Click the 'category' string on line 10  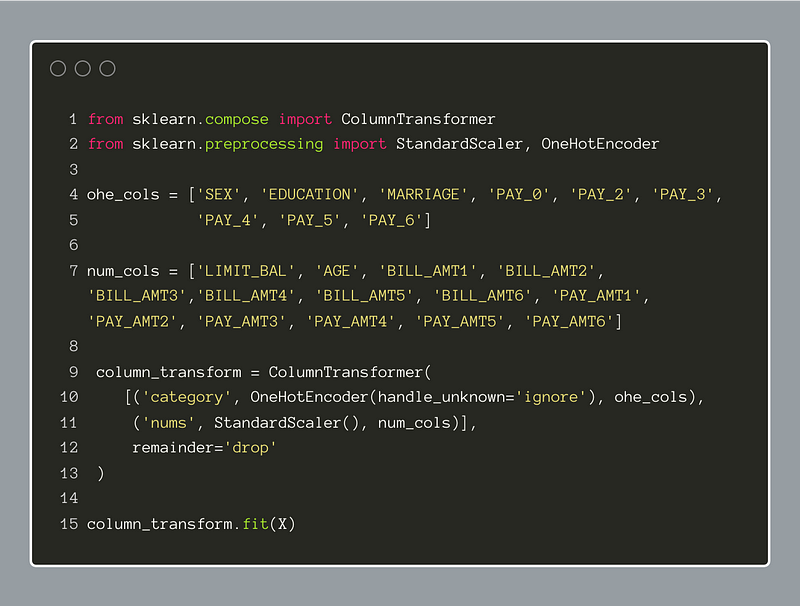187,397
